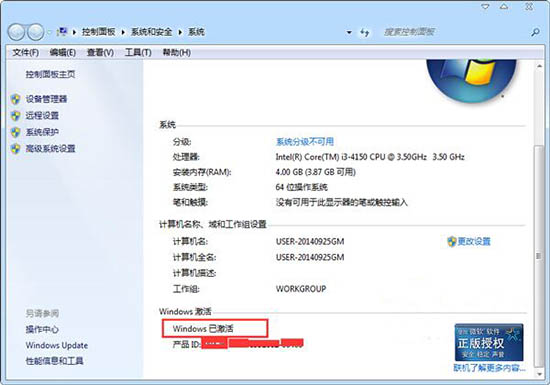The width and height of the screenshot is (550, 385).
Task: Click the processor value Intel(R) Core(TM) i3-4150
Action: [x=370, y=157]
